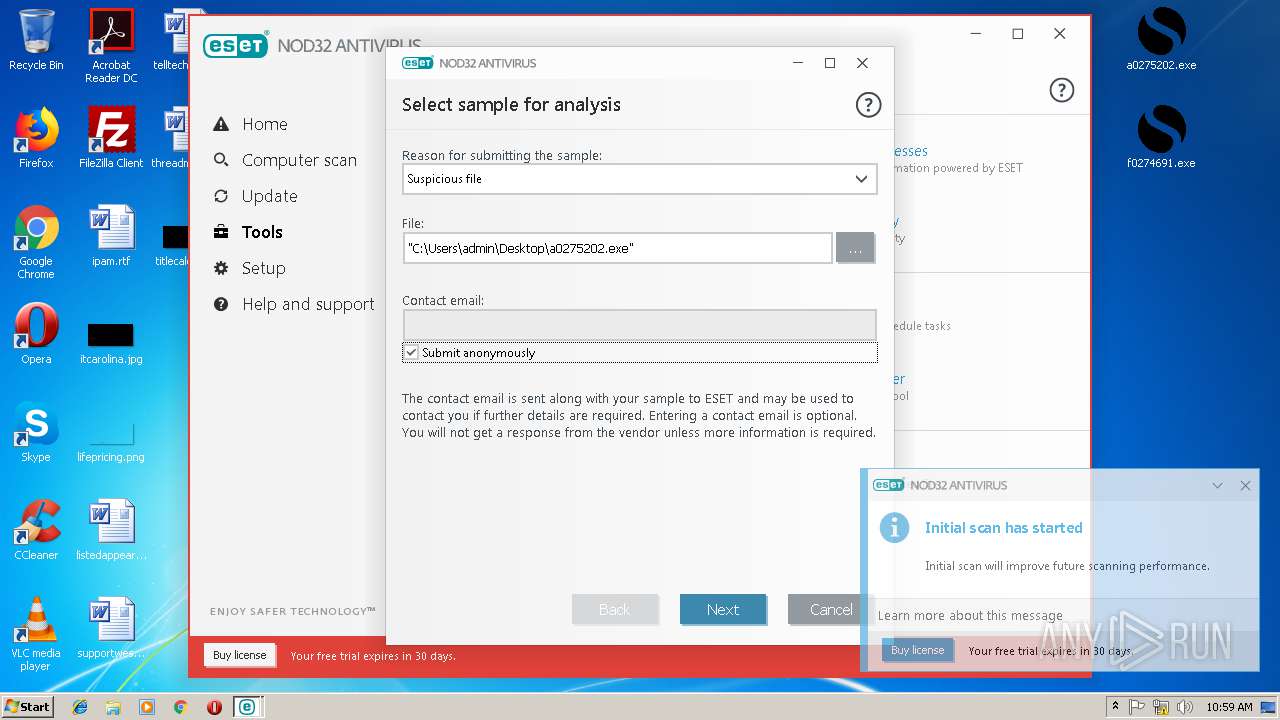Screen dimensions: 1280x720
Task: Click the file path input field
Action: point(618,248)
